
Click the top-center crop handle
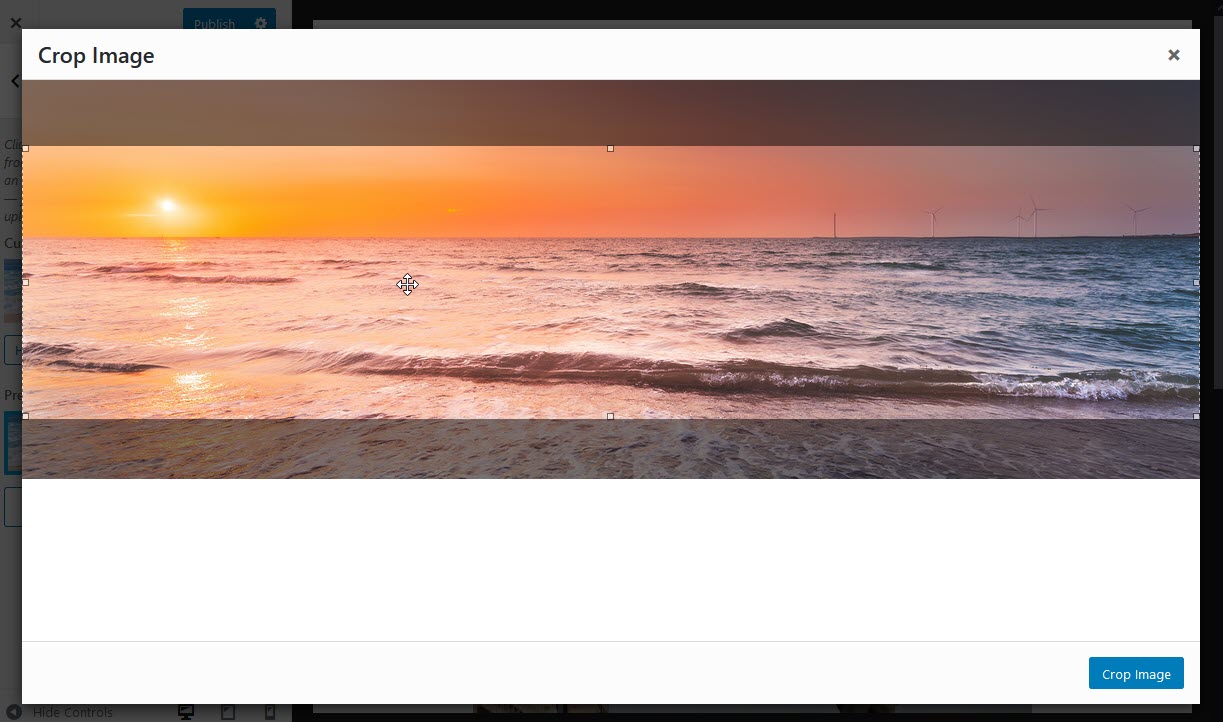coord(610,148)
